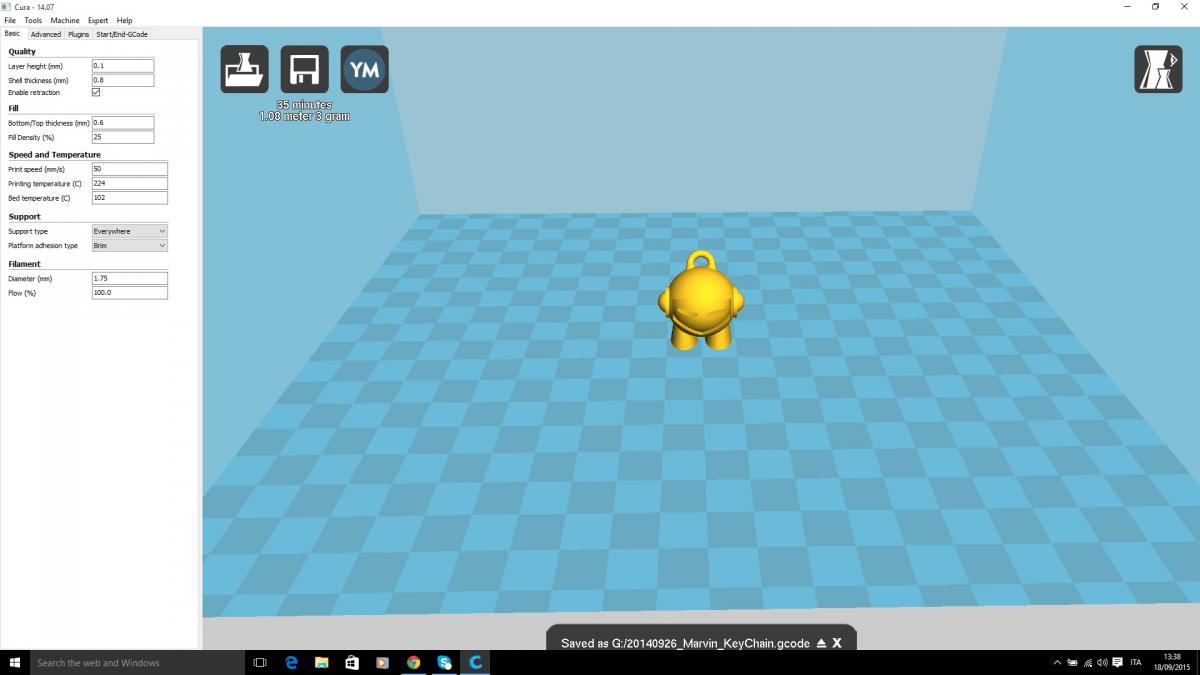Open Skype from the taskbar
The image size is (1200, 675).
pyautogui.click(x=444, y=662)
